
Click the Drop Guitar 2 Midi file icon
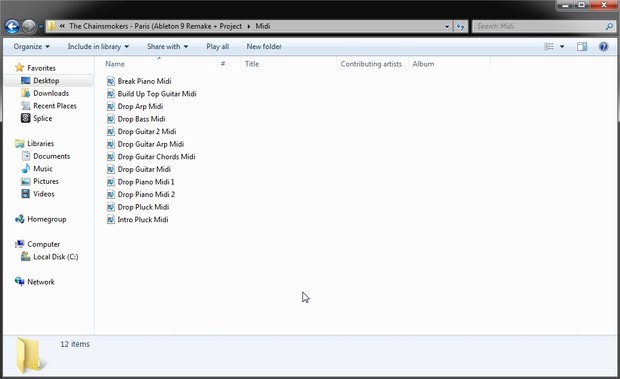coord(111,132)
